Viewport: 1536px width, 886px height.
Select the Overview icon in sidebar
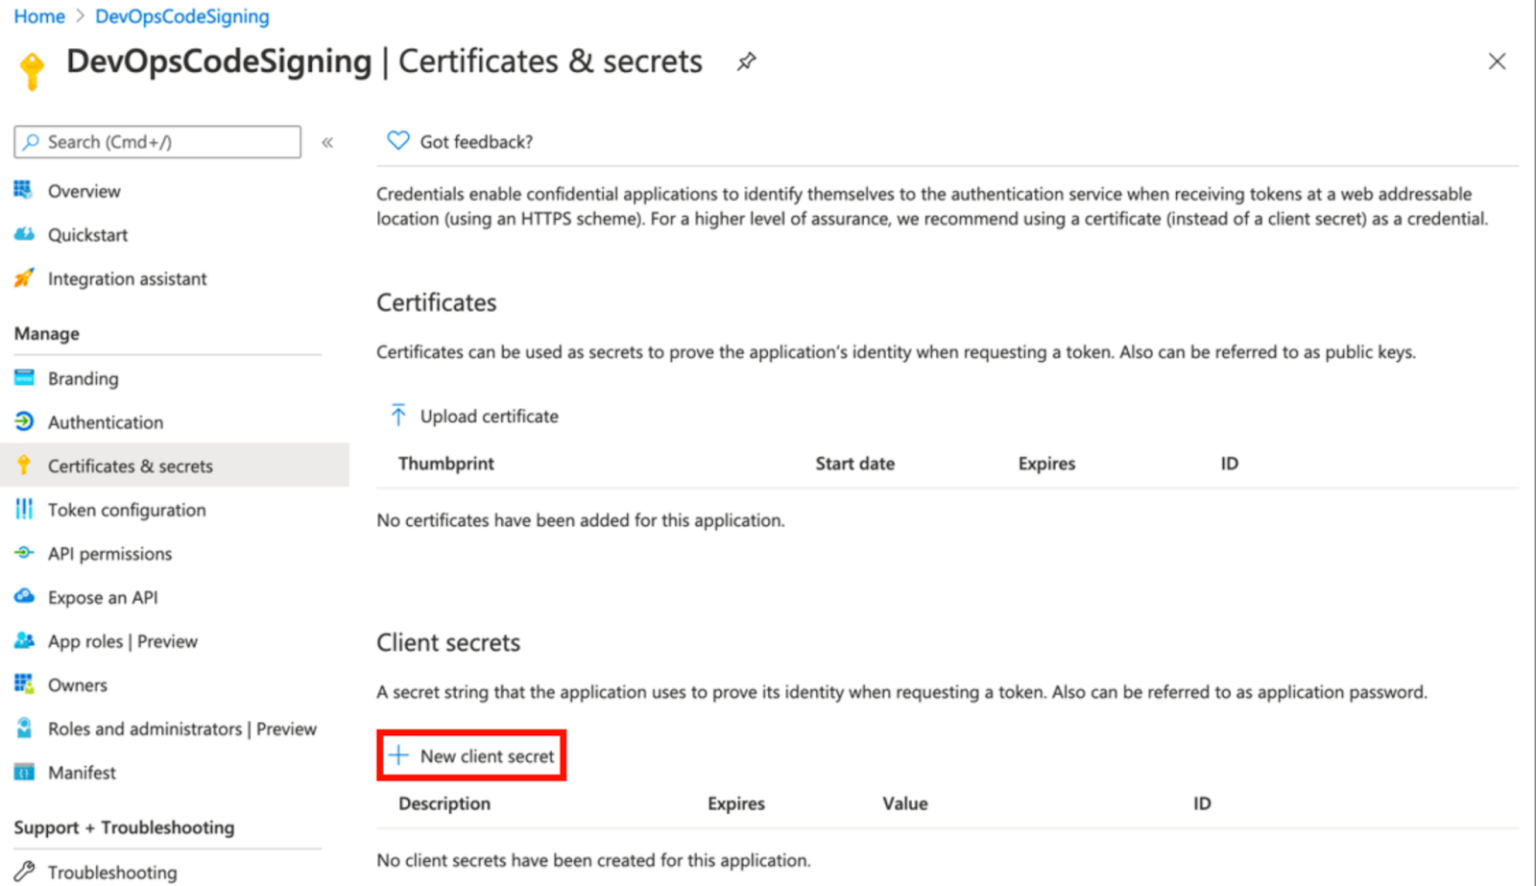23,190
